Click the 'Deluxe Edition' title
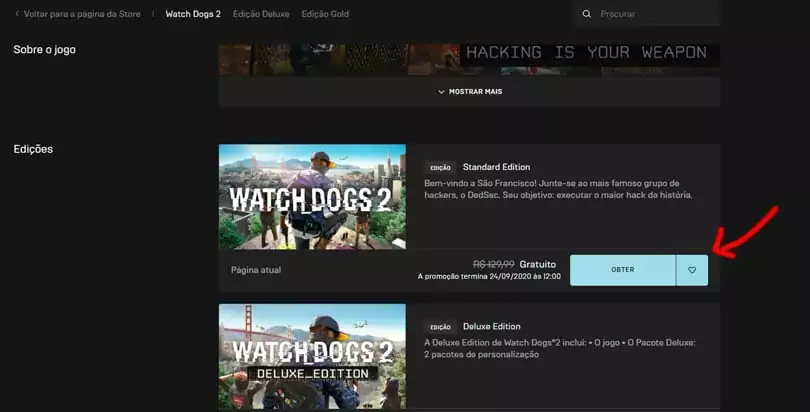810x412 pixels. click(491, 326)
